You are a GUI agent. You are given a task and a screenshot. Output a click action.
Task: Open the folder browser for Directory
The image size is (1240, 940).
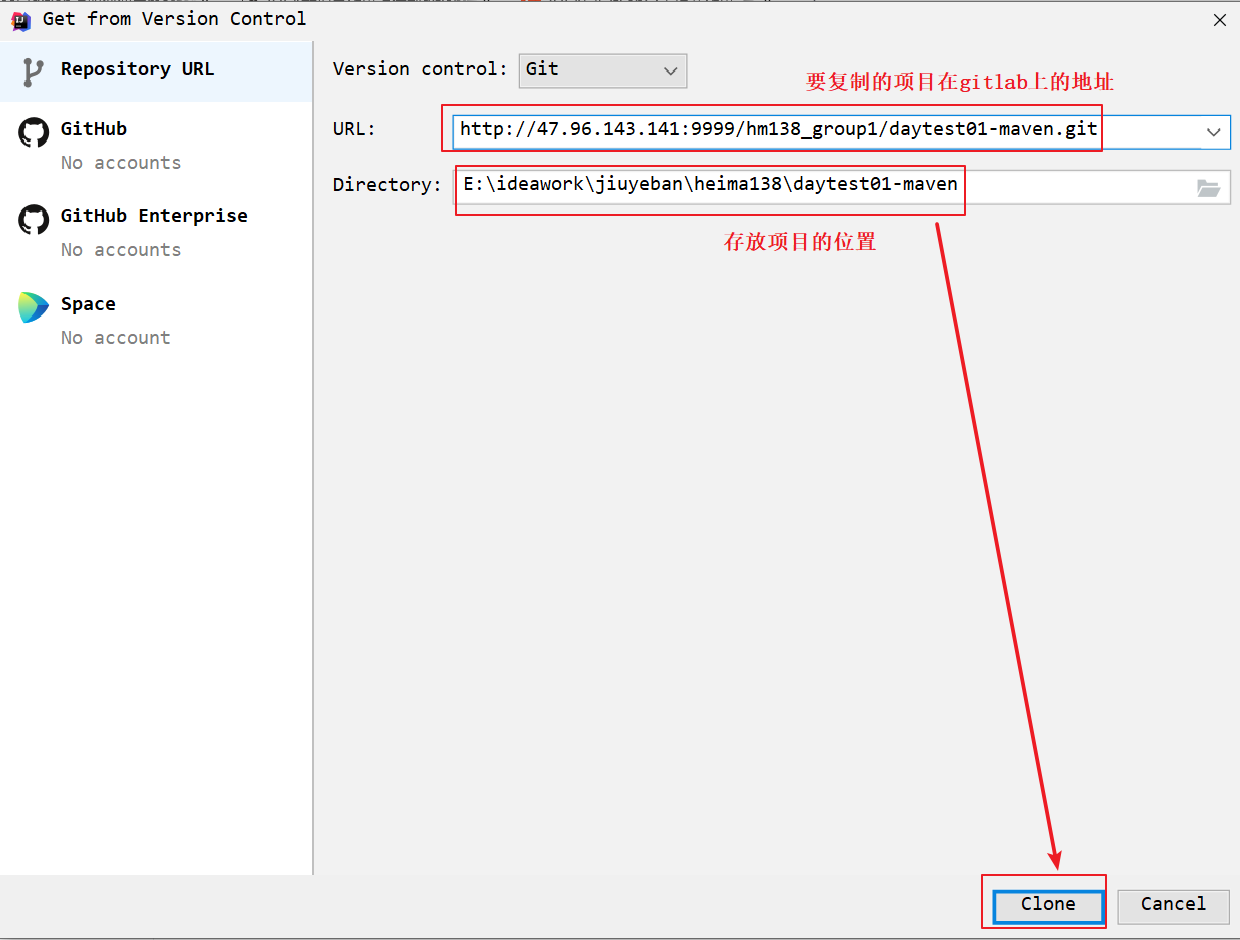(1208, 187)
